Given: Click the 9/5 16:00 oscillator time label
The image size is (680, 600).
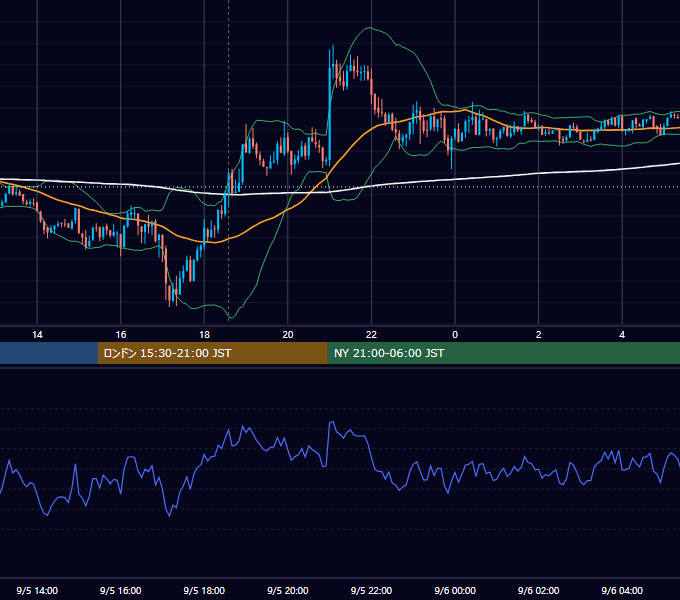Looking at the screenshot, I should pyautogui.click(x=121, y=590).
